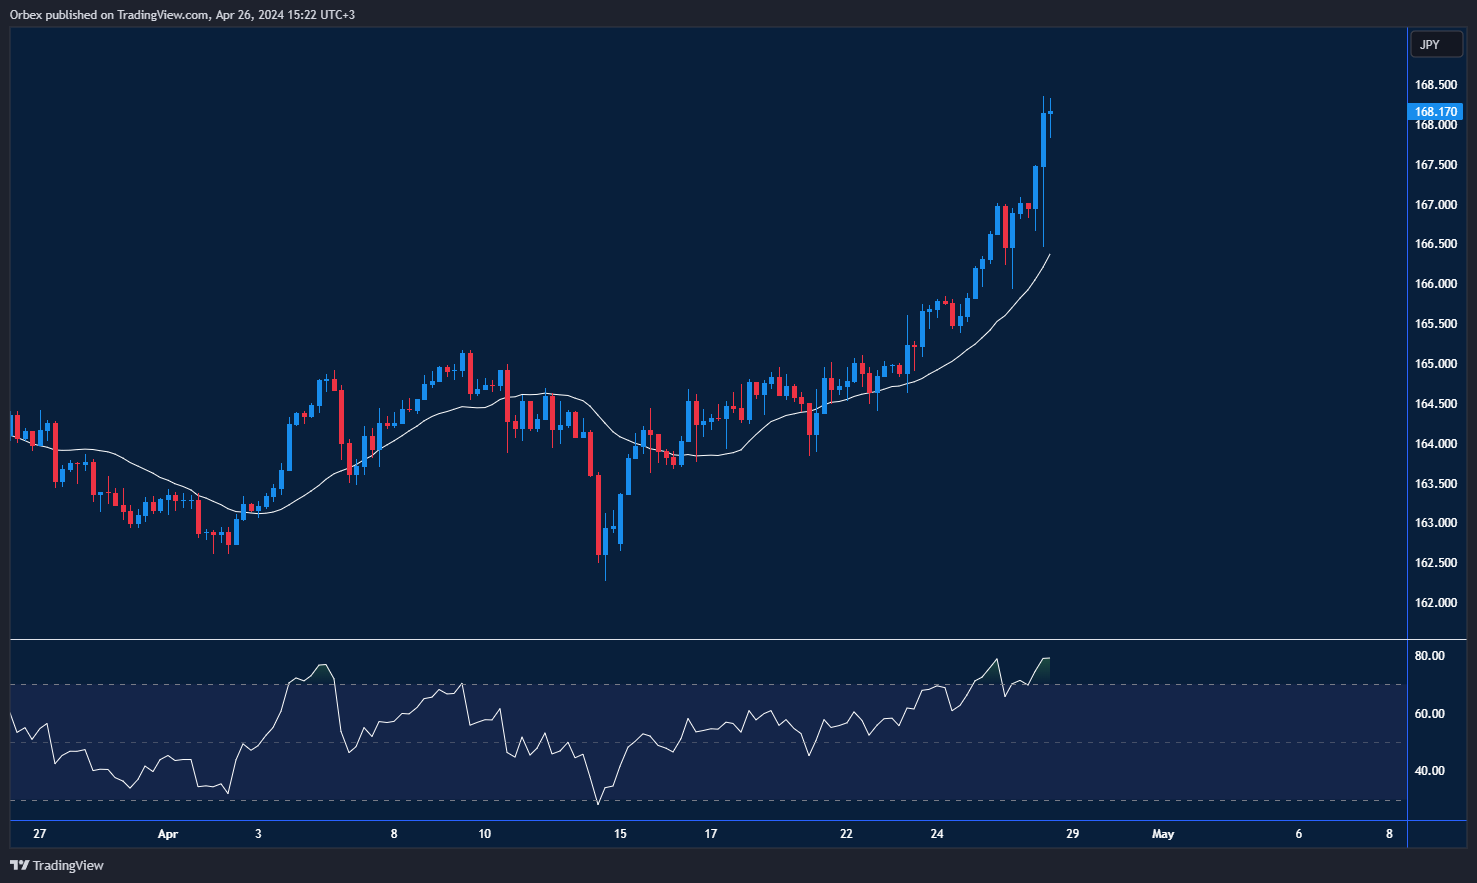
Task: Click the 29 date label on the timeline
Action: (1072, 833)
